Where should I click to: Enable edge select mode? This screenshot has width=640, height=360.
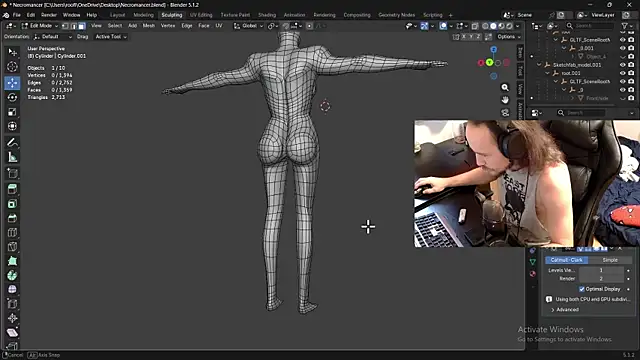(73, 26)
